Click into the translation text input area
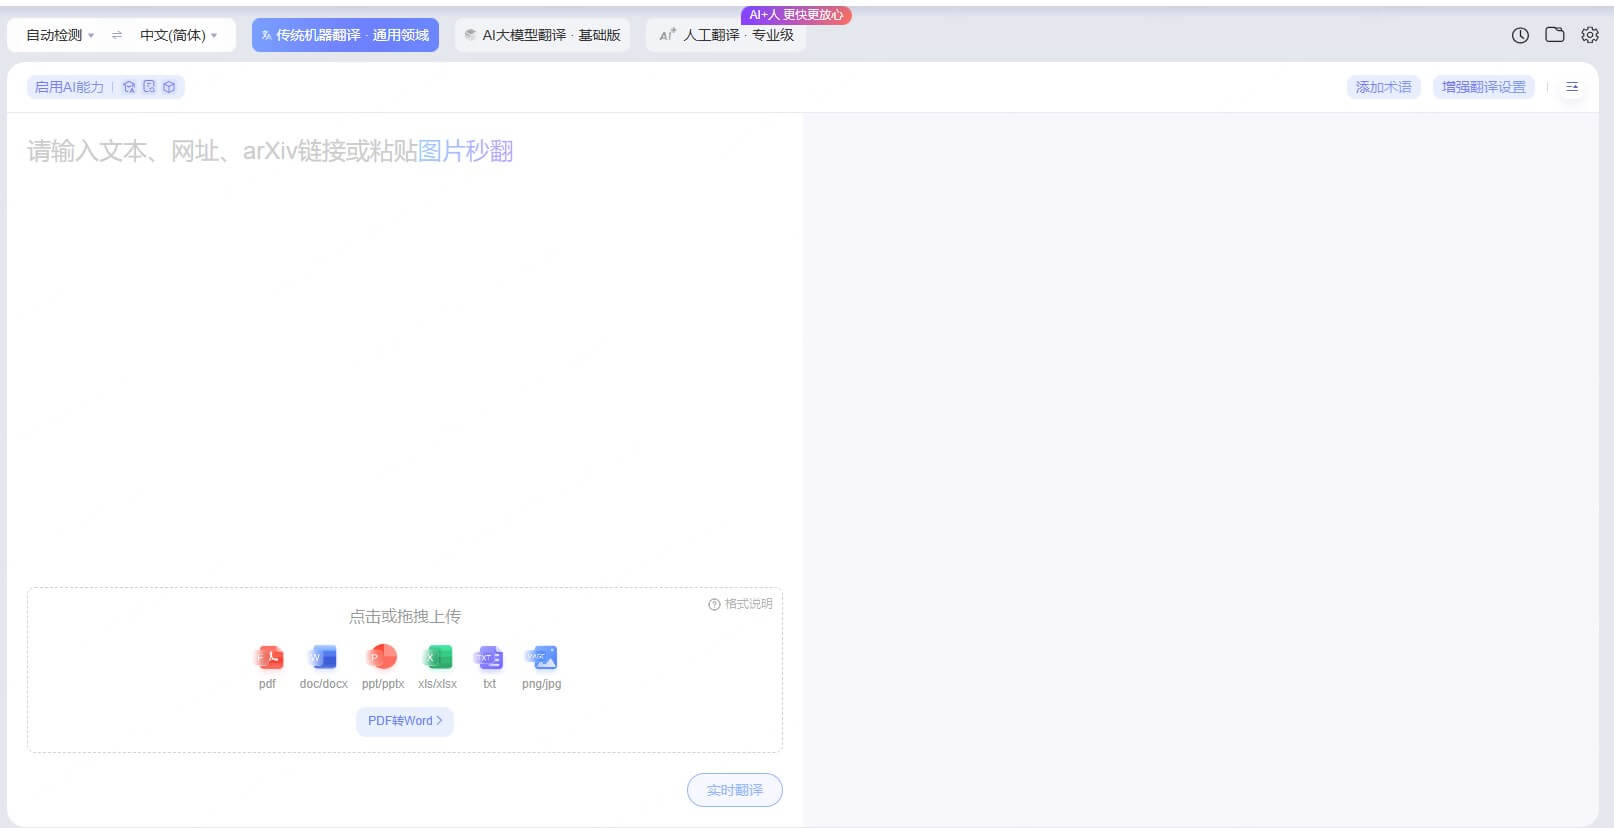1614x828 pixels. tap(405, 350)
